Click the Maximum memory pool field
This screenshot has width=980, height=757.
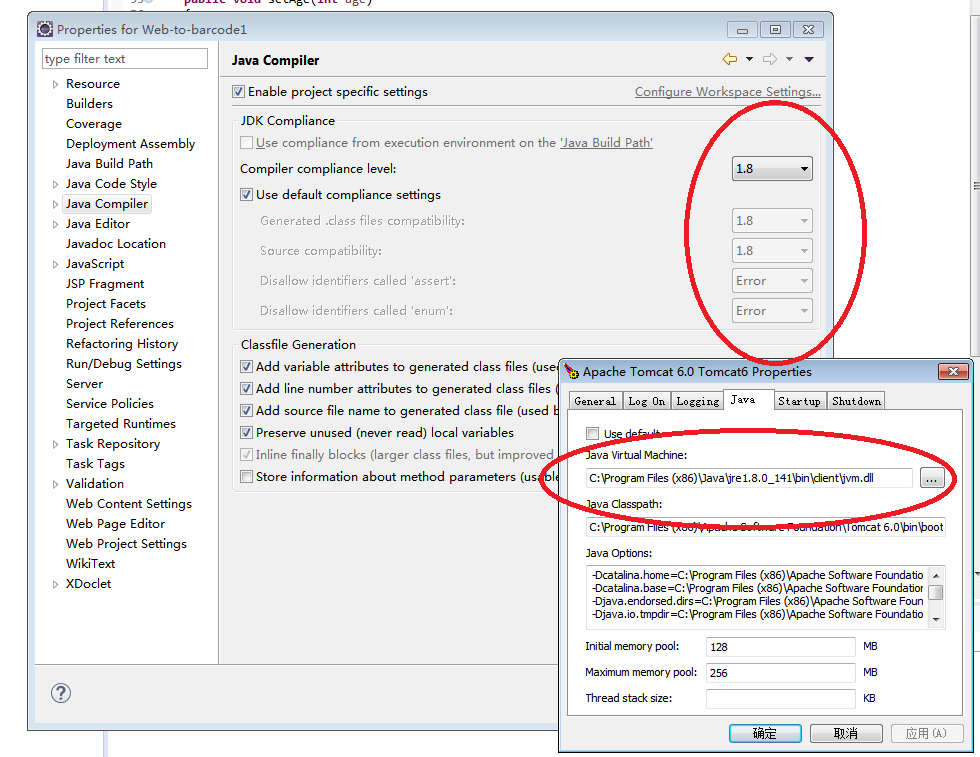pyautogui.click(x=781, y=673)
